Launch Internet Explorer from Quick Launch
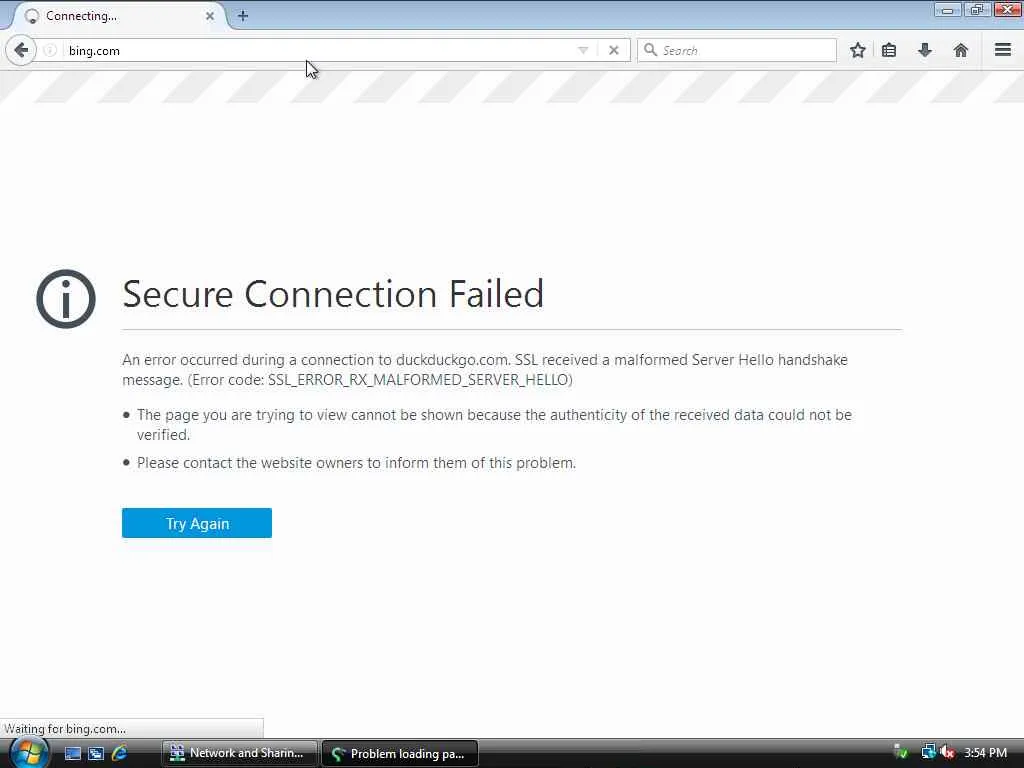This screenshot has height=768, width=1024. tap(119, 753)
